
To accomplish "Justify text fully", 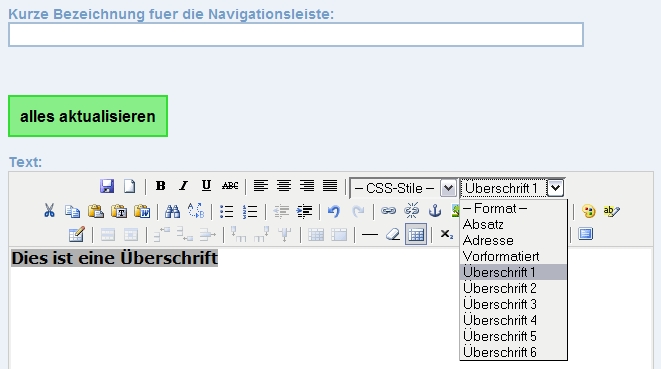I will [x=330, y=186].
